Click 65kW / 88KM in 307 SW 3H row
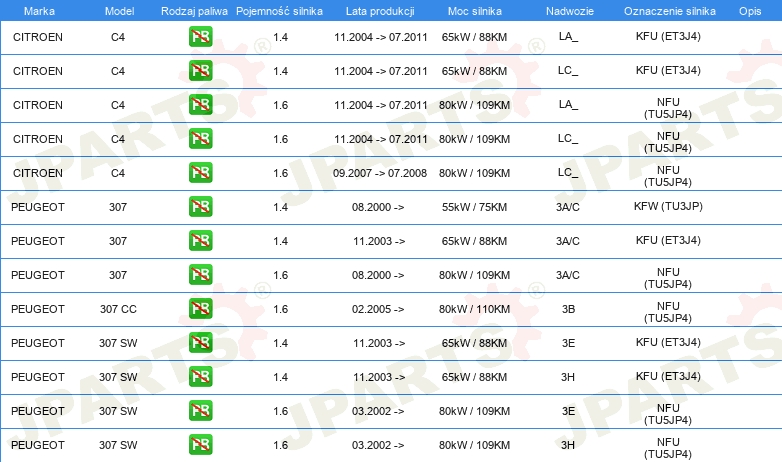This screenshot has height=462, width=782. (x=474, y=377)
